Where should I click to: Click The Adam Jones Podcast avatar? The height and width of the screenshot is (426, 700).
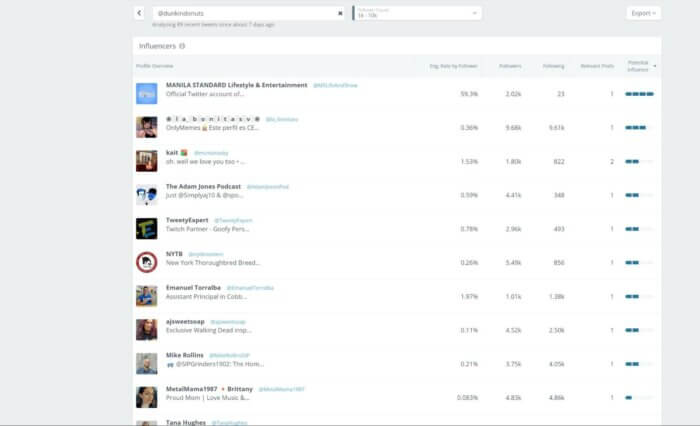pos(146,195)
